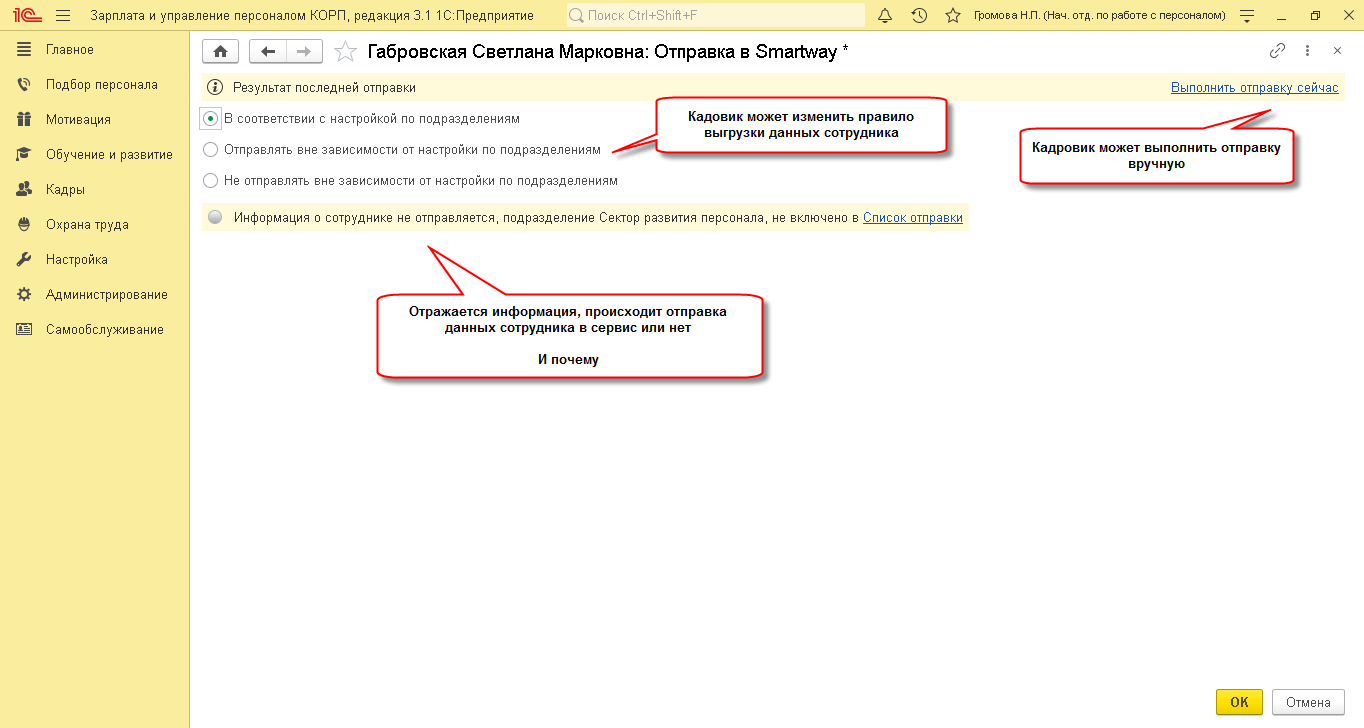Image resolution: width=1364 pixels, height=728 pixels.
Task: Open the Самообслуживание section
Action: tap(94, 330)
